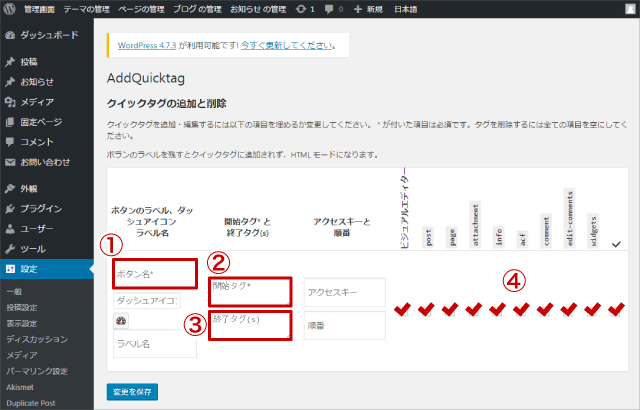This screenshot has width=640, height=410.
Task: Open お知らせの管理 in the admin bar
Action: pos(258,9)
